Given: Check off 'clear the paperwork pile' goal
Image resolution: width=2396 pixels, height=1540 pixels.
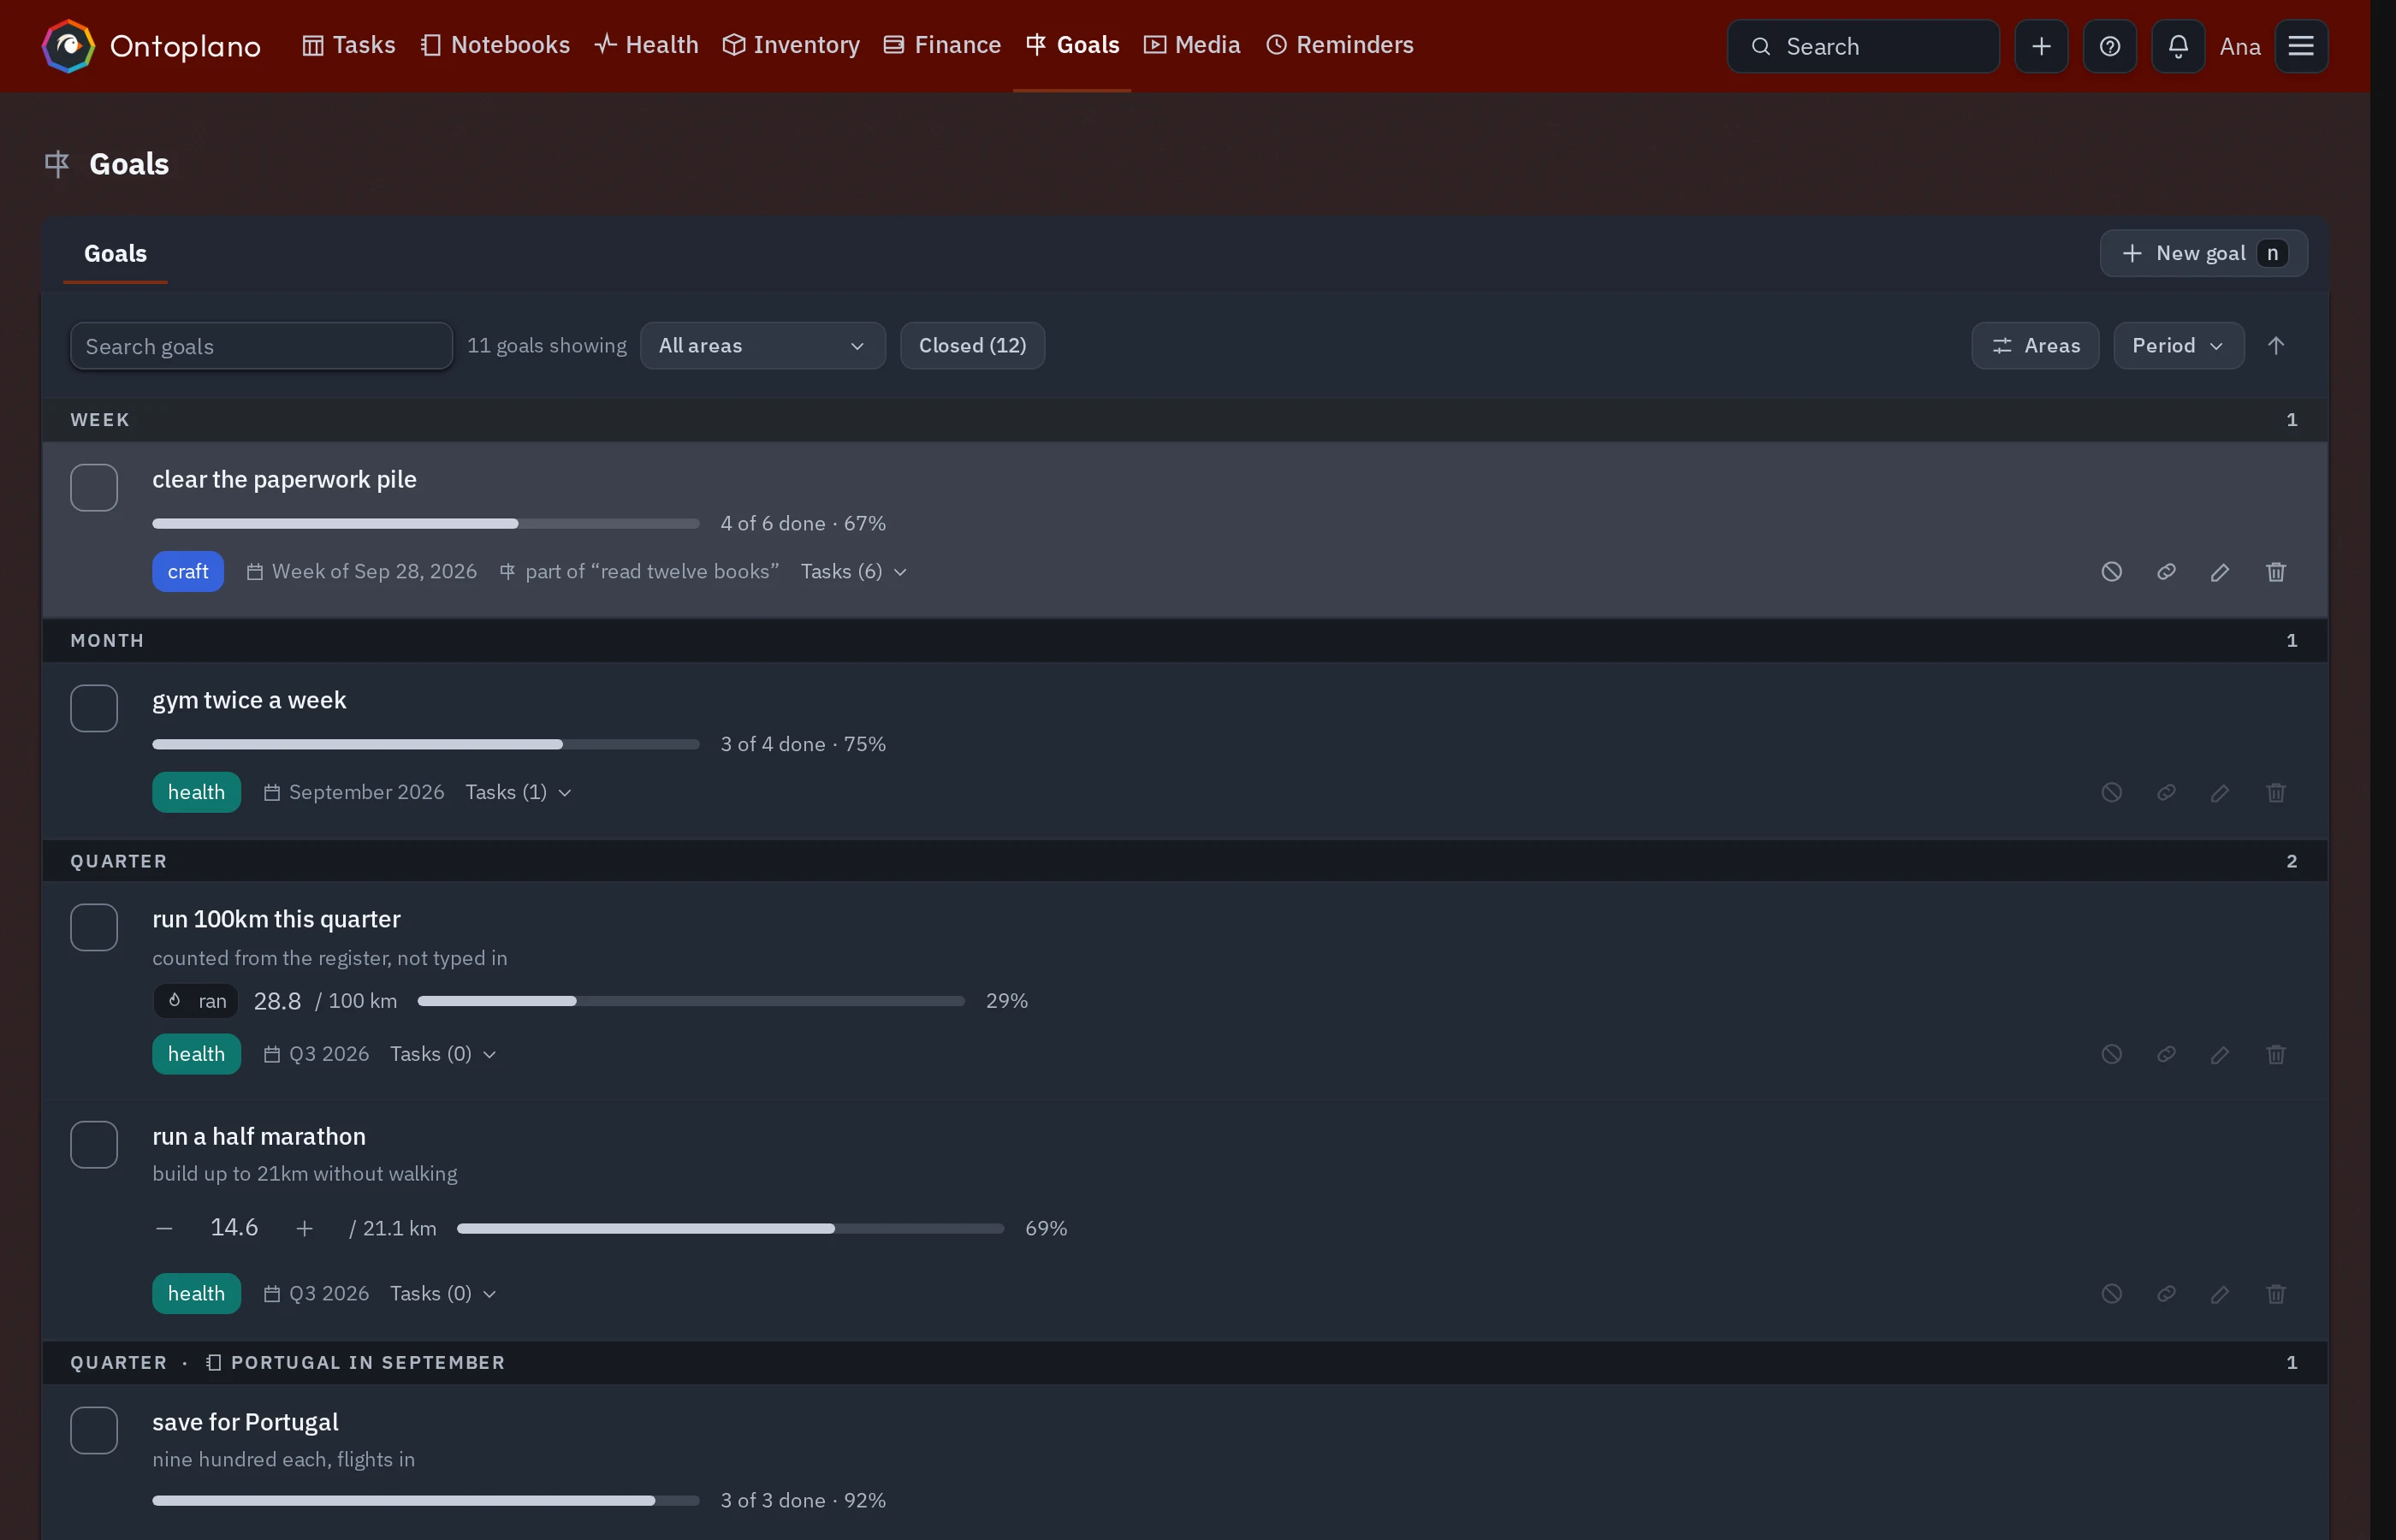Looking at the screenshot, I should [x=94, y=488].
